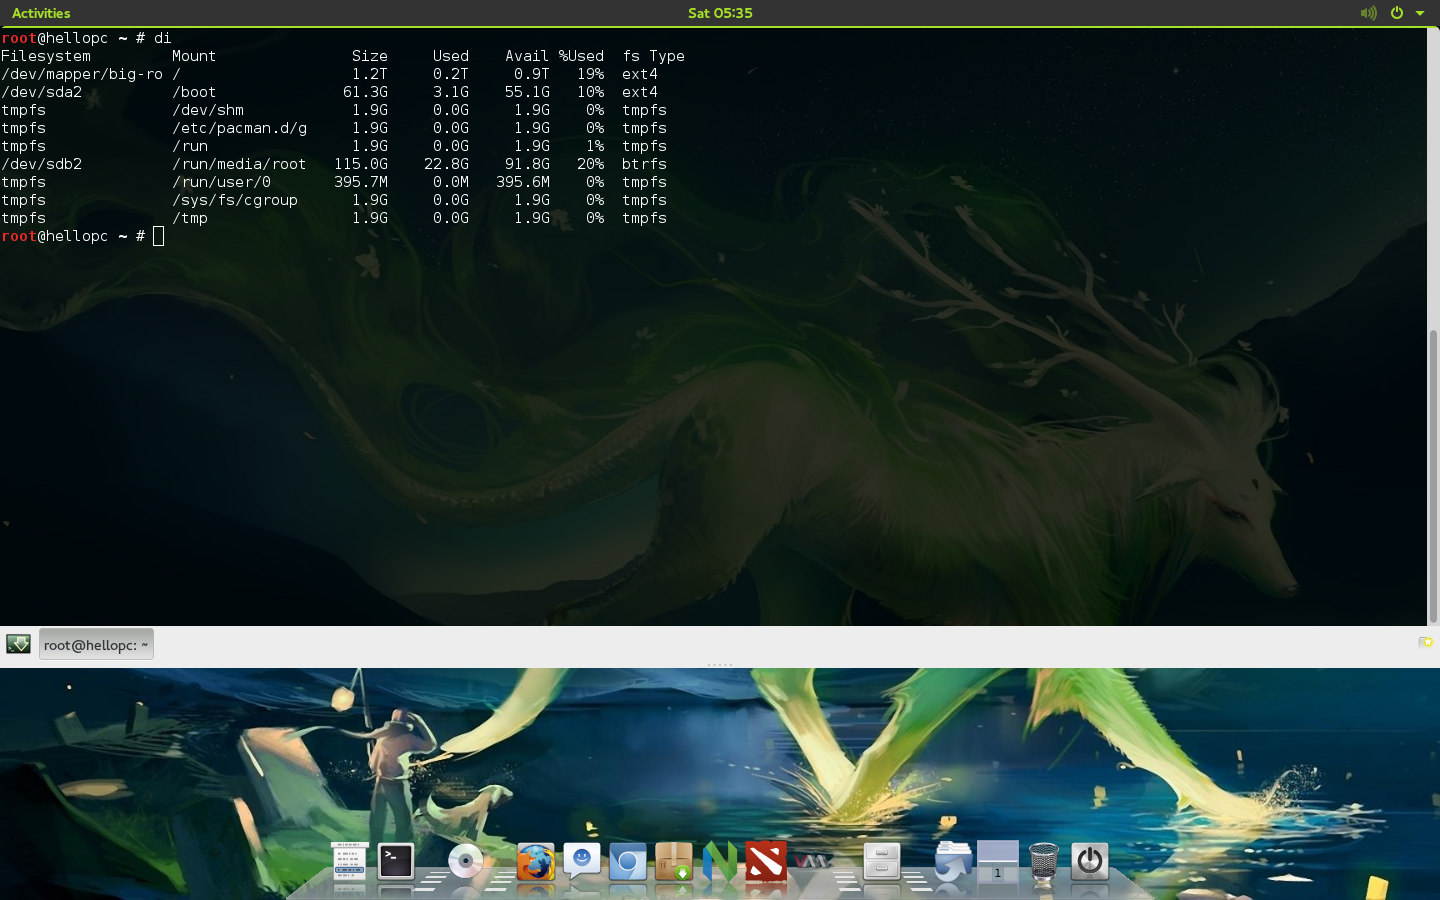Click the /sys/fs/cgroup mount path

pos(235,200)
